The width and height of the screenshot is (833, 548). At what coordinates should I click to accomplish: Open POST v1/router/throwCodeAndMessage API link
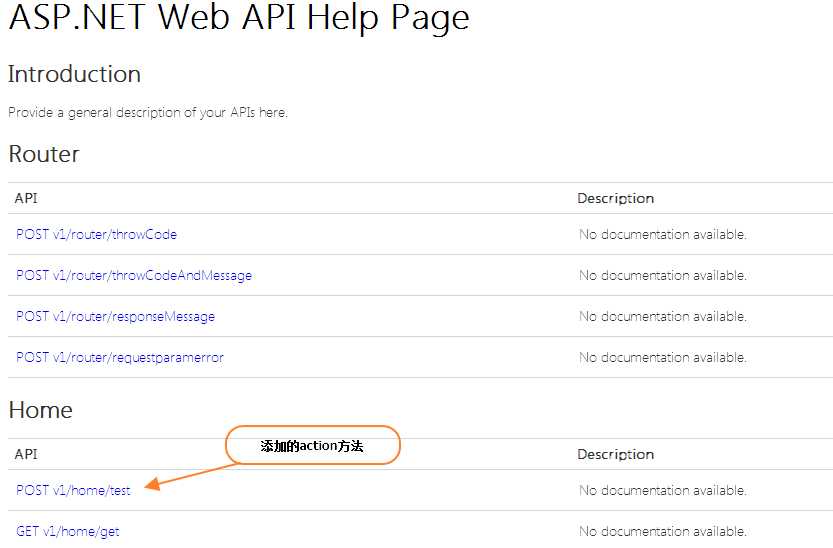pos(134,276)
